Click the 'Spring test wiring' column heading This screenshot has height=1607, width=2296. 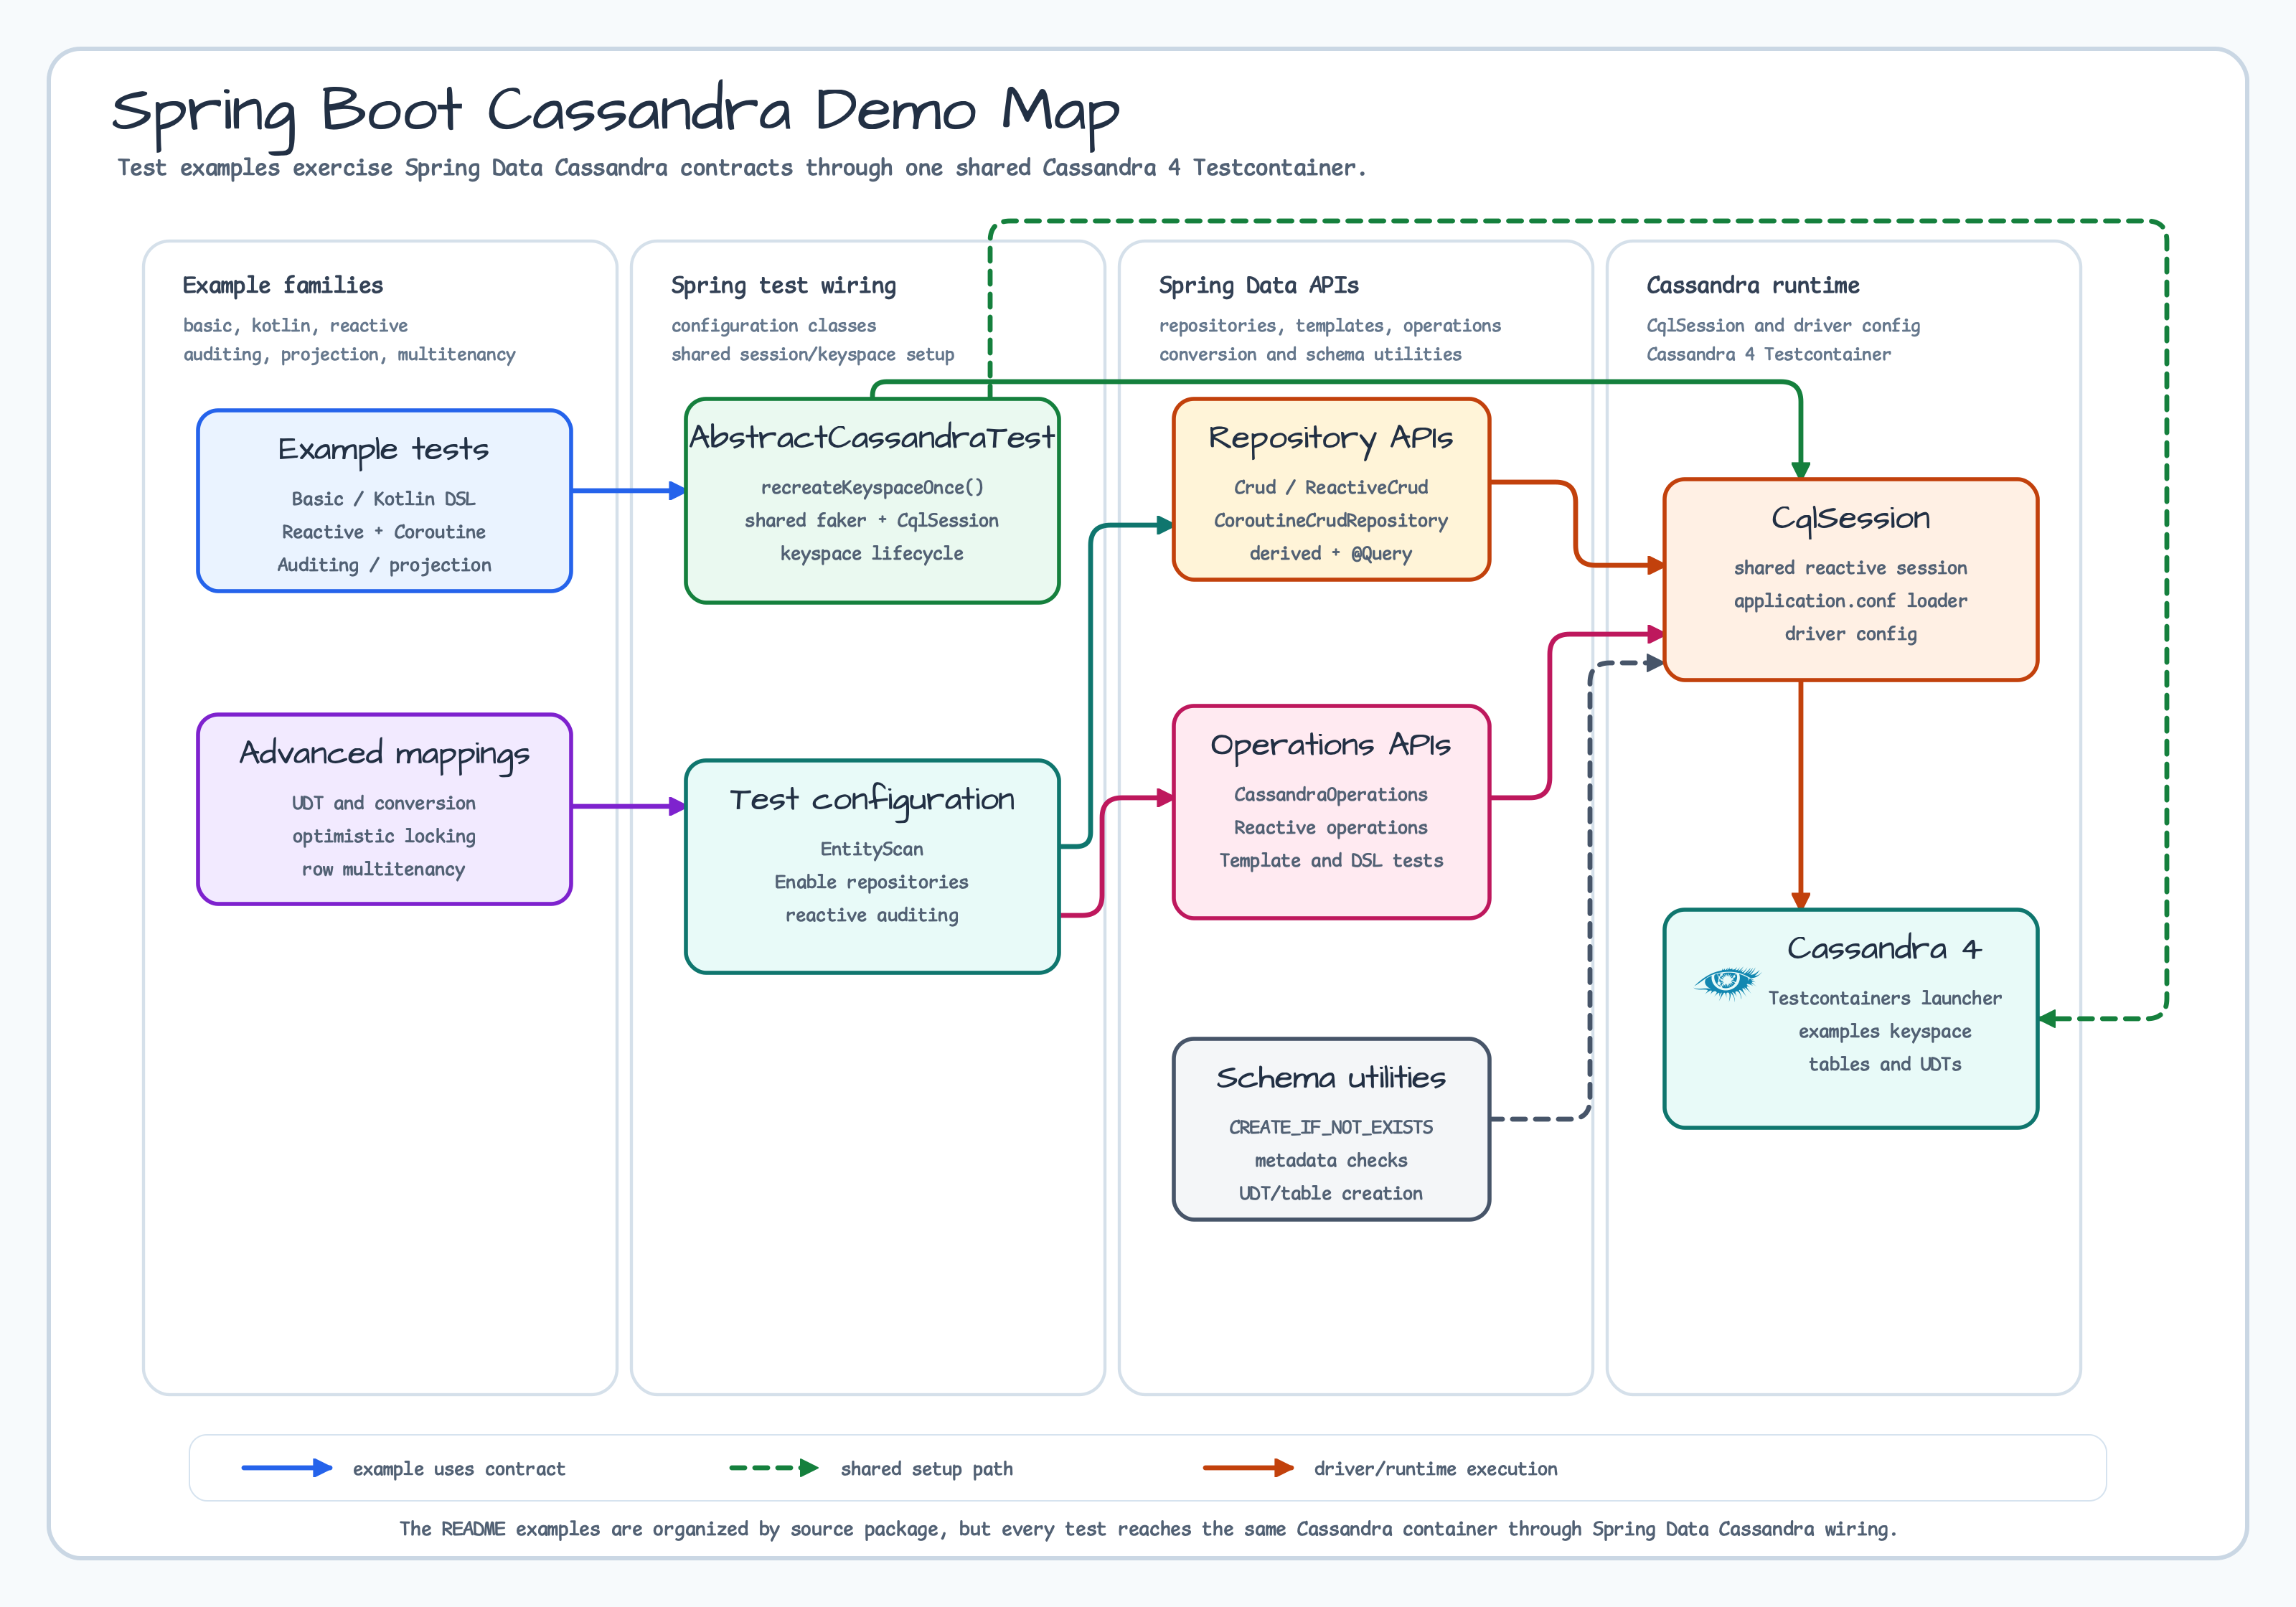pos(783,285)
